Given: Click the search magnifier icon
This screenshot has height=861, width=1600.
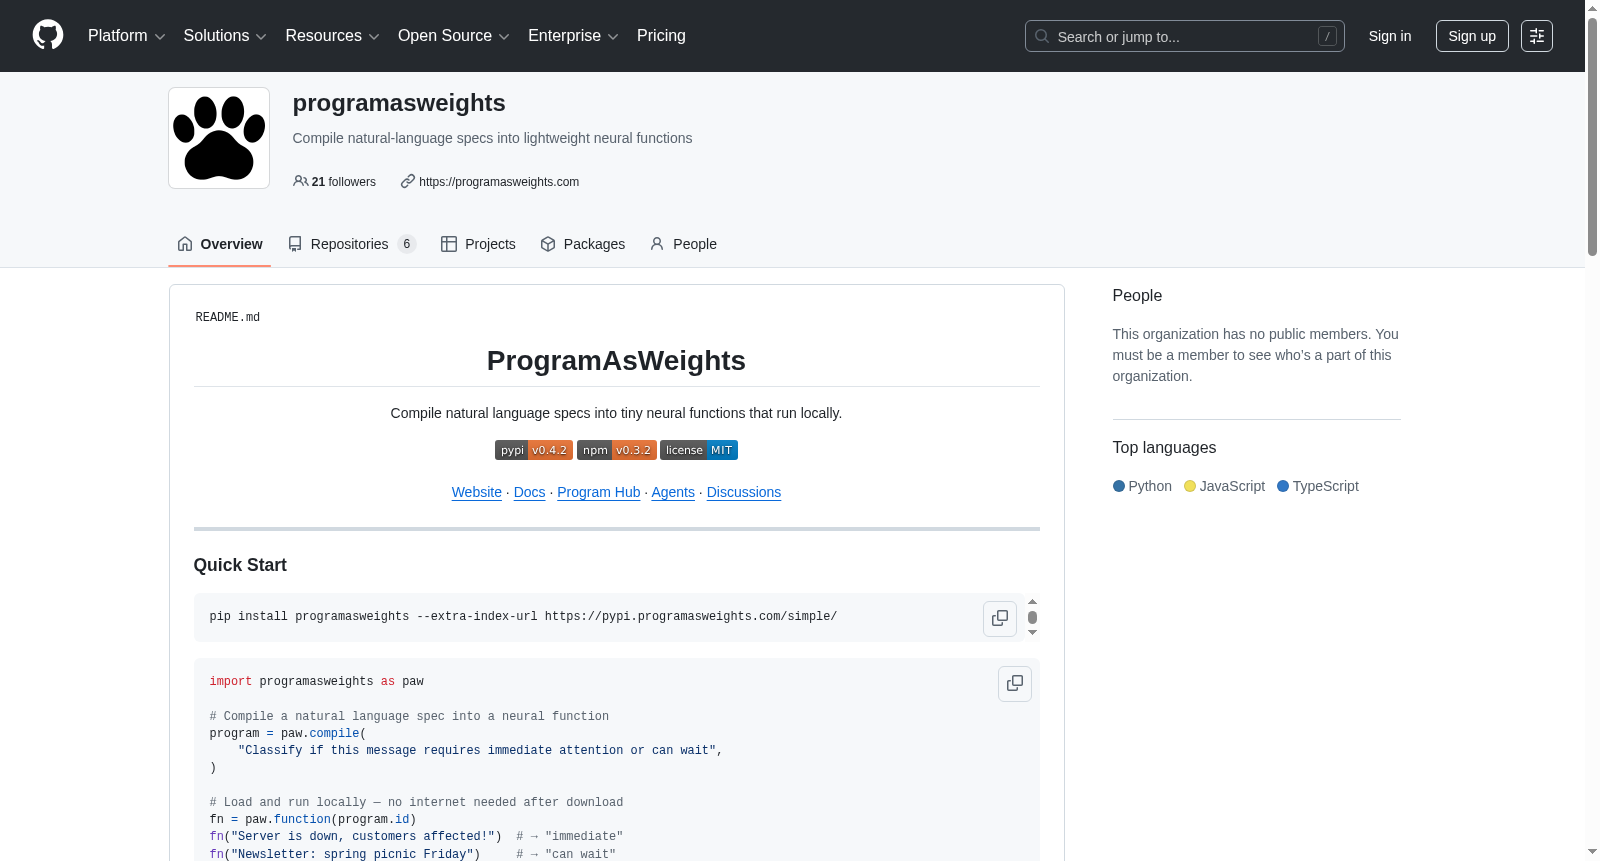Looking at the screenshot, I should pyautogui.click(x=1042, y=36).
